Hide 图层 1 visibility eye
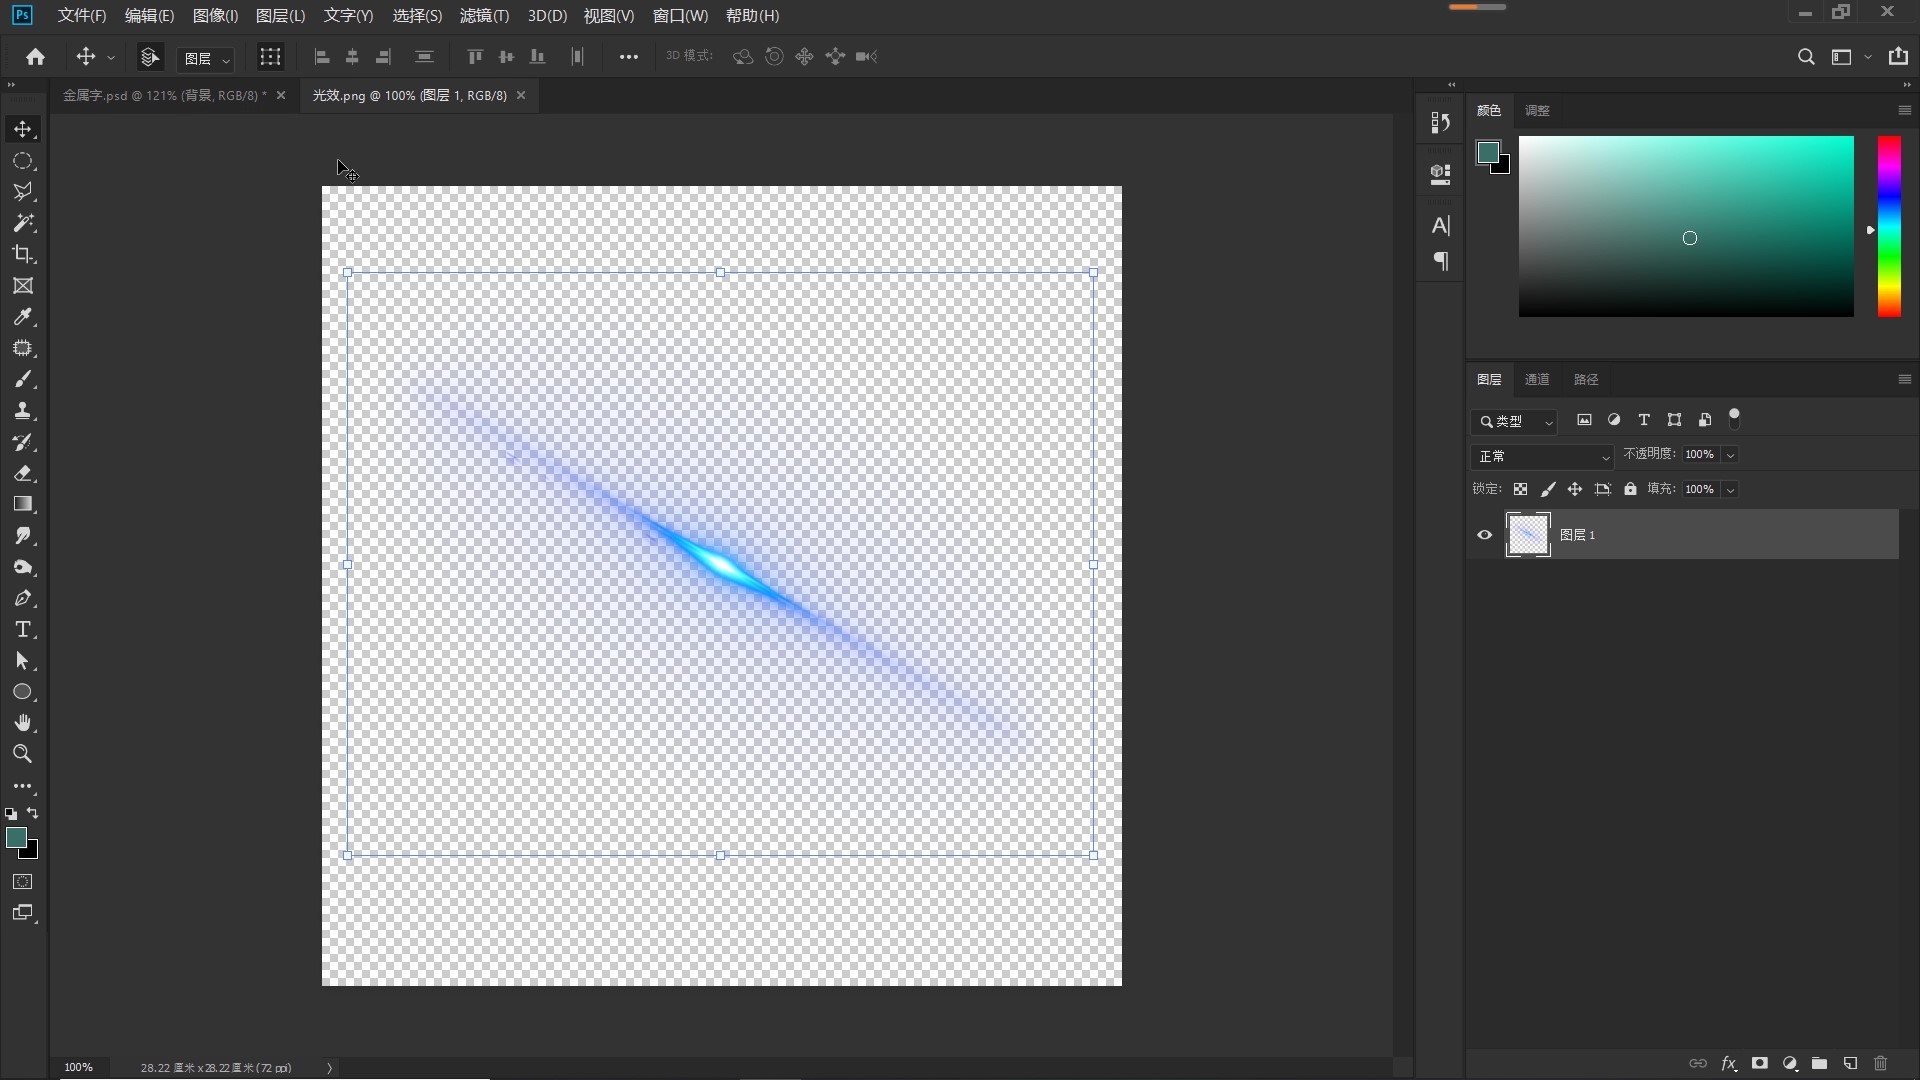The height and width of the screenshot is (1080, 1920). tap(1484, 535)
